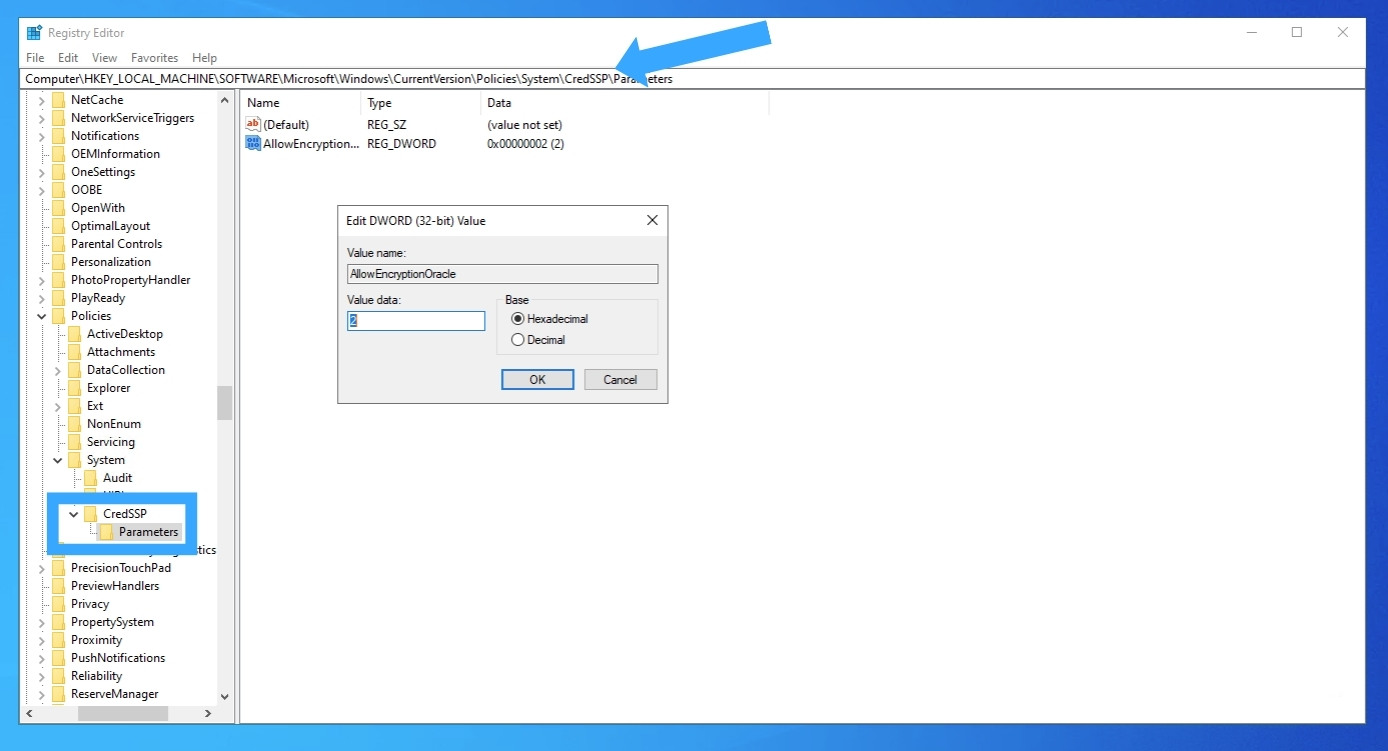
Task: Collapse the CredSSP key
Action: 74,514
